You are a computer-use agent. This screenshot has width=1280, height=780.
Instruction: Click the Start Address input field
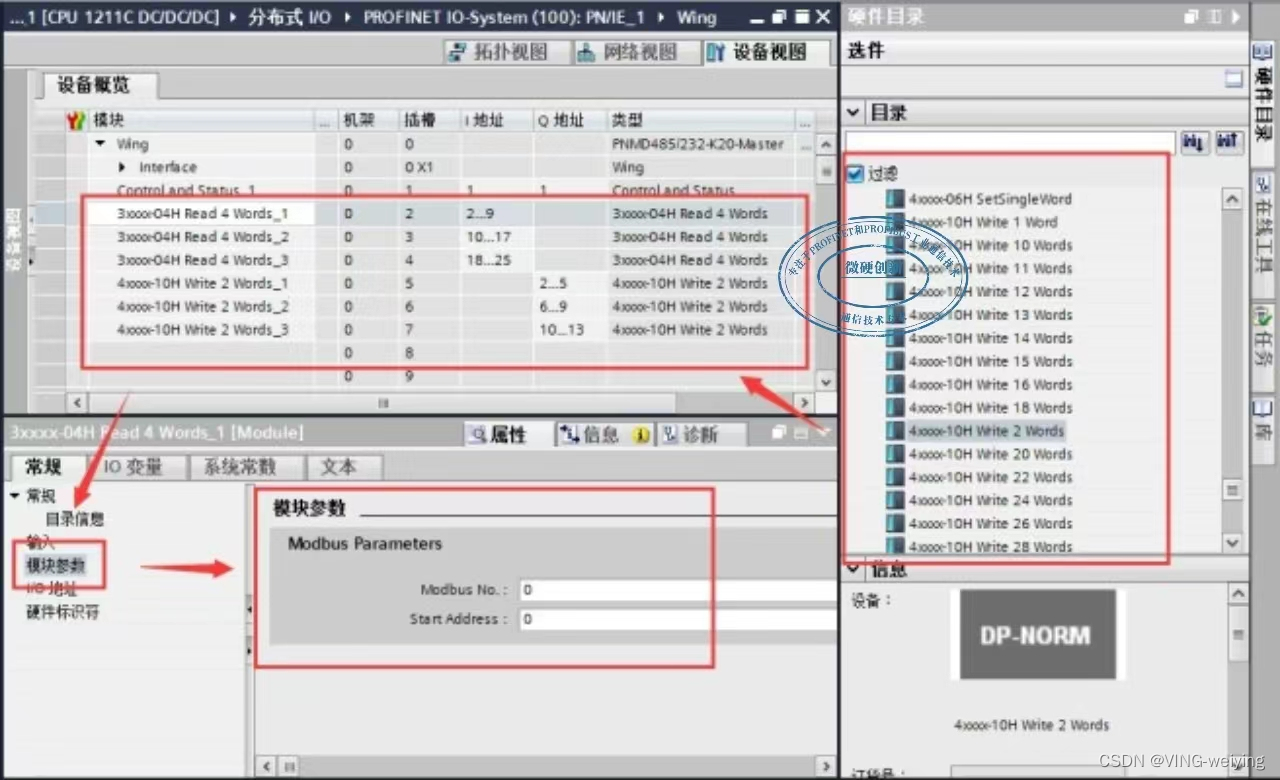[678, 619]
